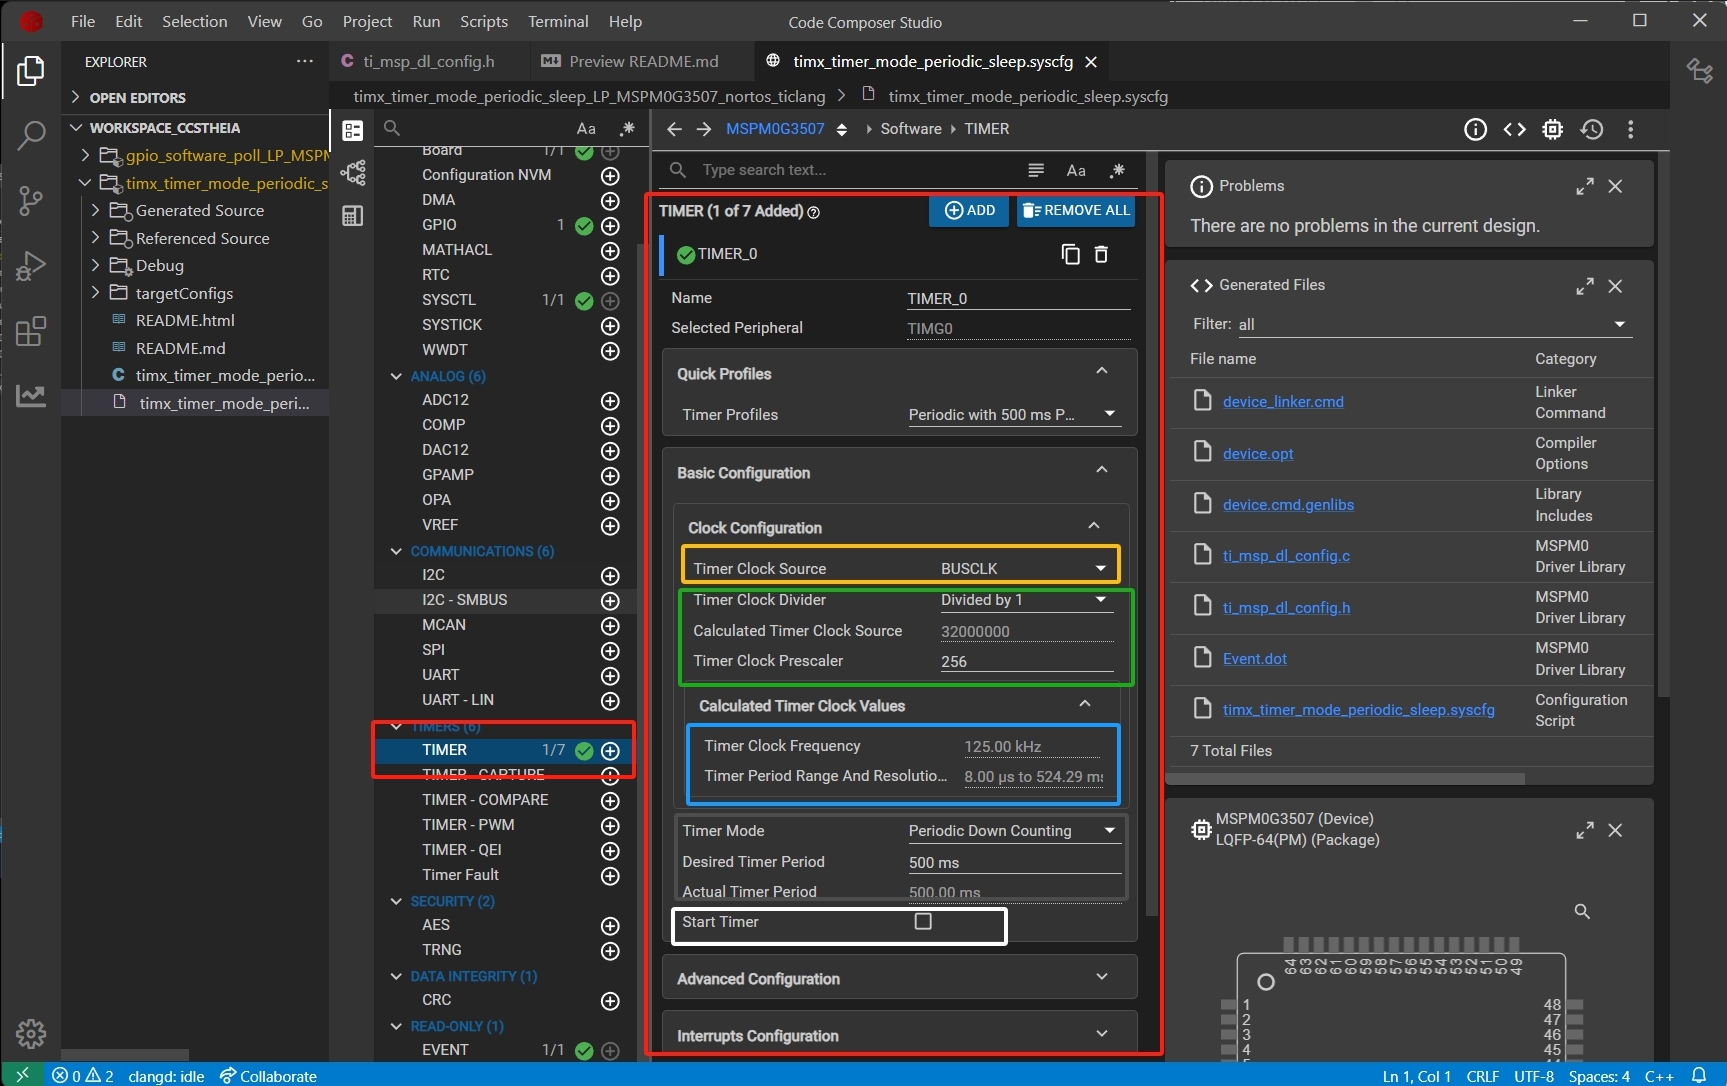Add an ADC12 module instance
Image resolution: width=1727 pixels, height=1086 pixels.
[x=610, y=401]
